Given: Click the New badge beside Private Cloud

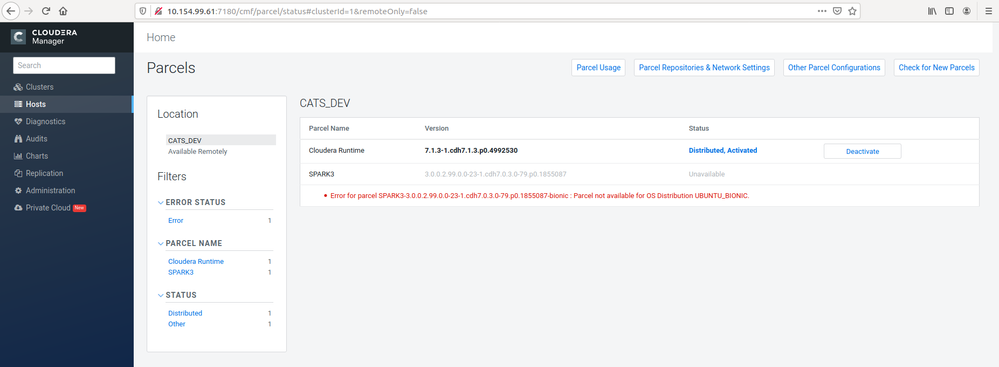Looking at the screenshot, I should [x=79, y=208].
